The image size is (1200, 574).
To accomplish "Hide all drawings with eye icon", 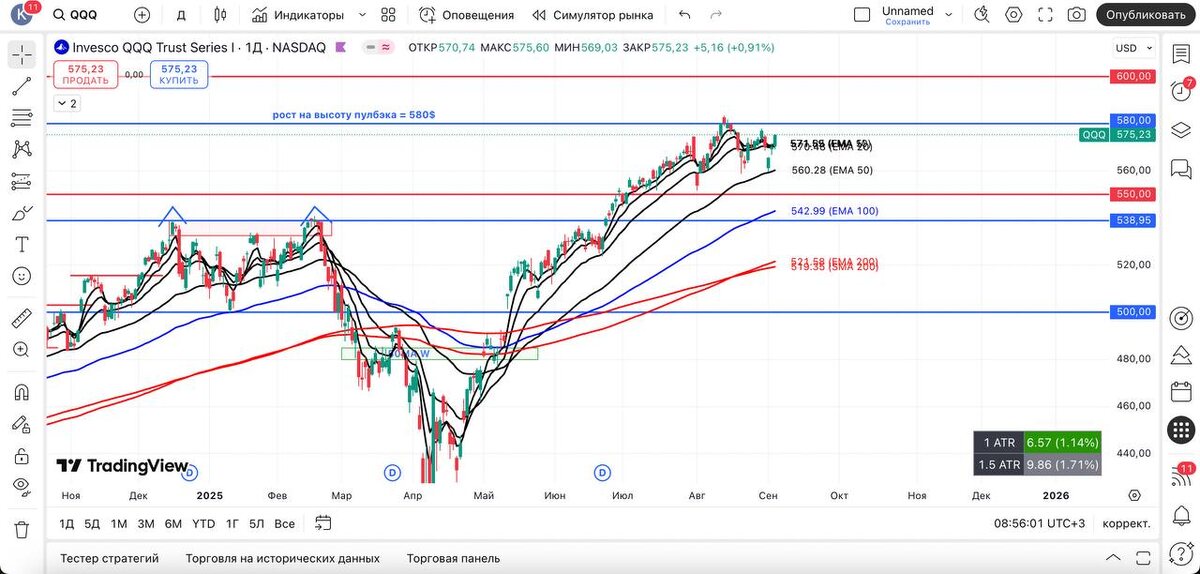I will [21, 486].
